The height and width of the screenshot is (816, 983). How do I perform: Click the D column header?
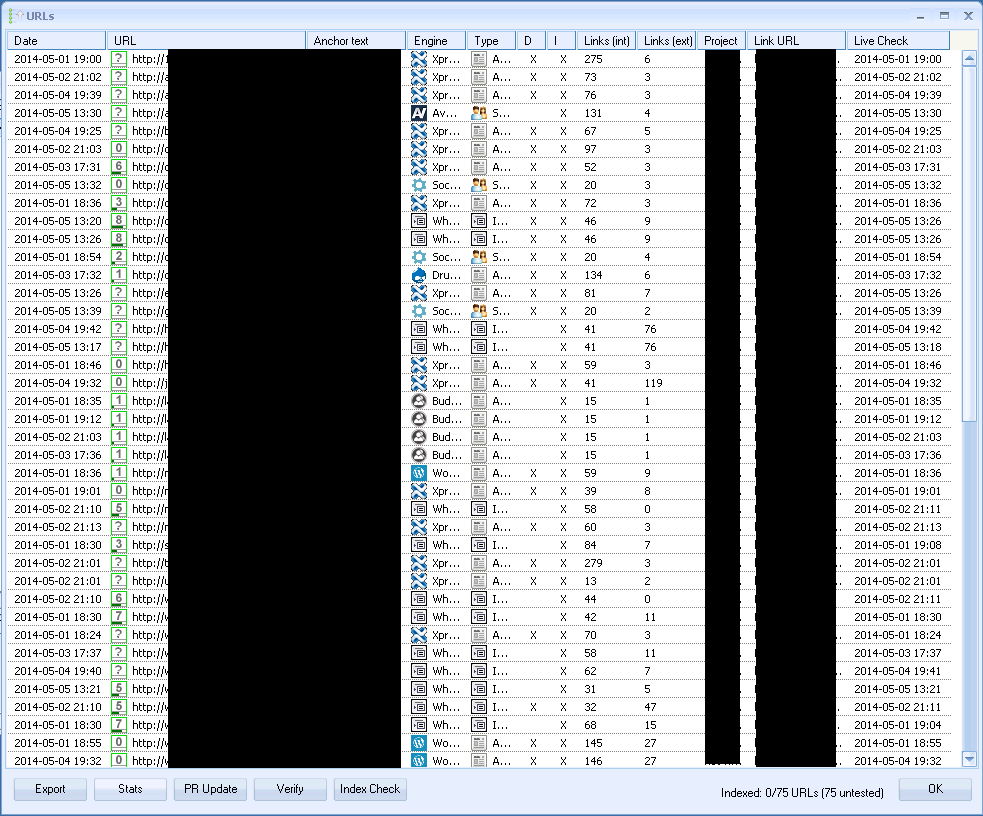(531, 41)
